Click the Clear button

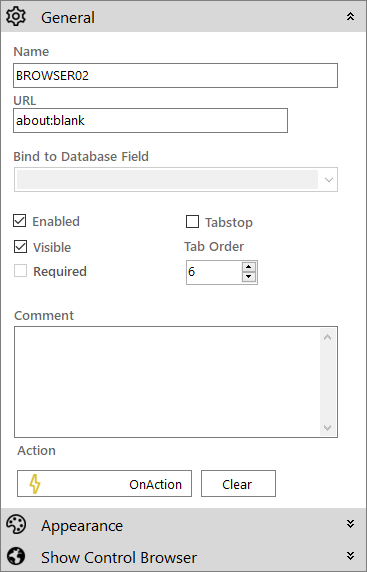click(x=238, y=484)
